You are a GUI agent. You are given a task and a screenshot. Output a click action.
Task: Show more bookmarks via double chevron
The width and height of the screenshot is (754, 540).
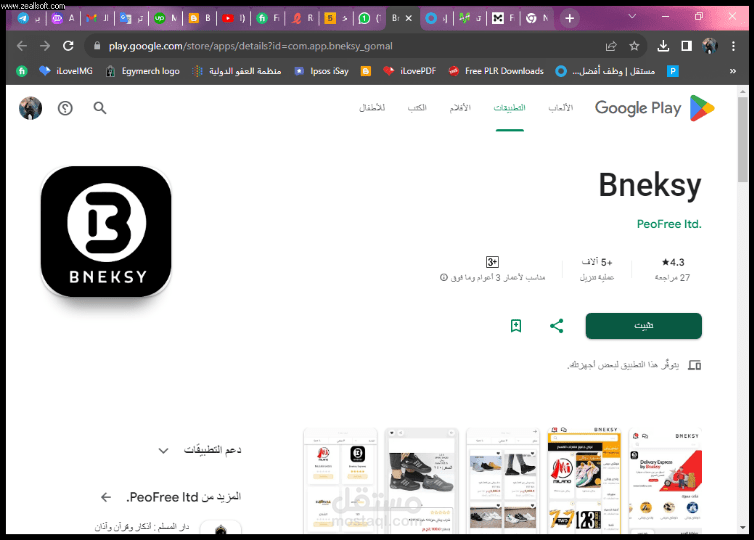coord(733,71)
